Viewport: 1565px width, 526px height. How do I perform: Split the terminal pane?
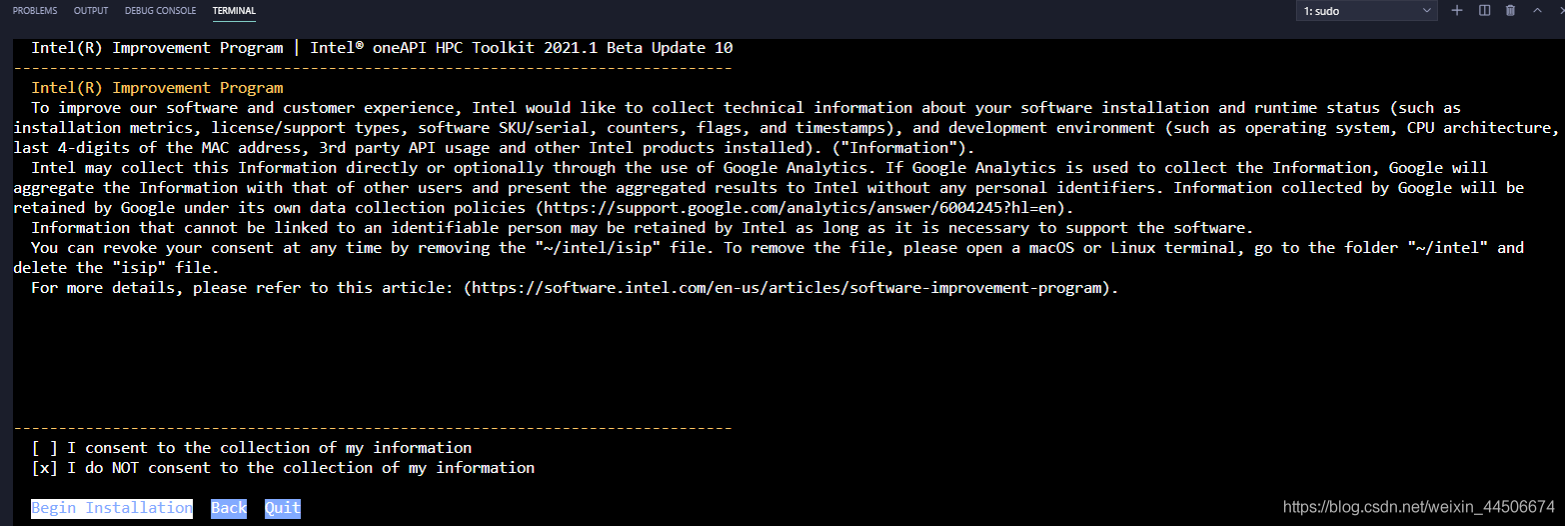1484,10
